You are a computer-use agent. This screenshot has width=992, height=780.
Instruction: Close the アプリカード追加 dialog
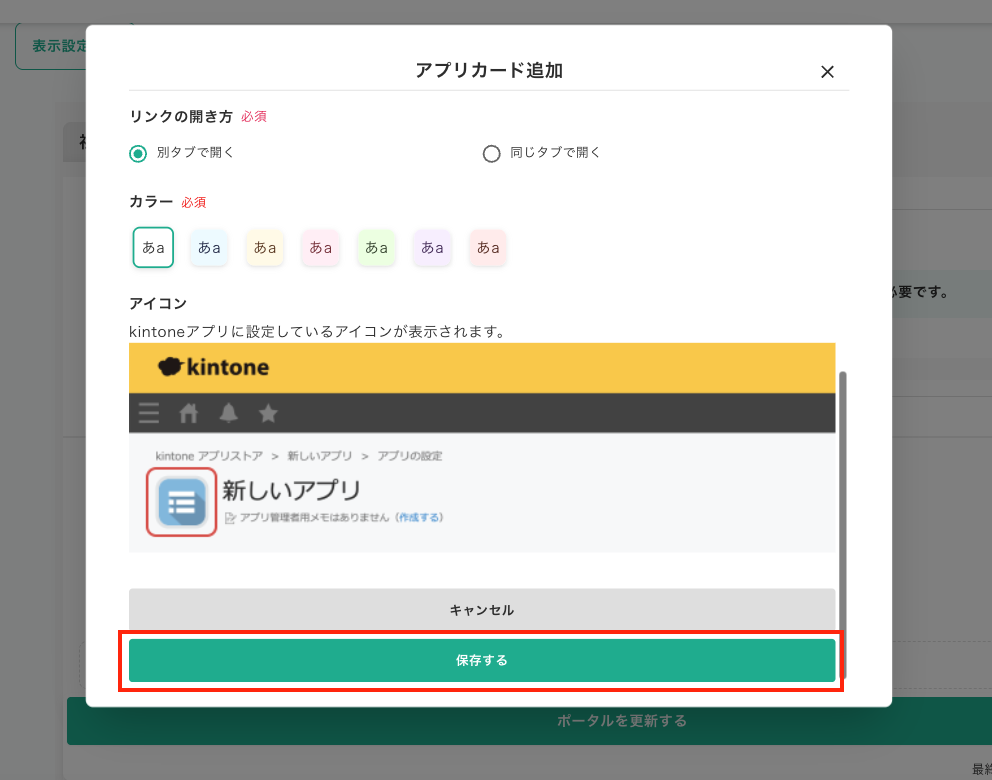click(827, 71)
